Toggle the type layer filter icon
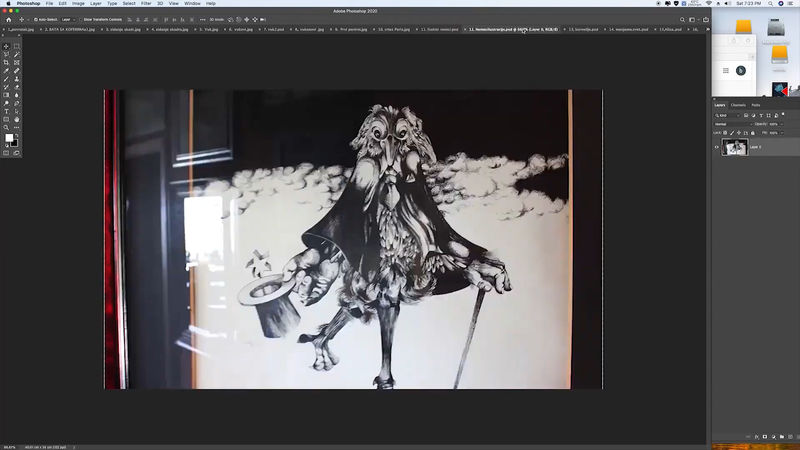Image resolution: width=800 pixels, height=450 pixels. [761, 115]
